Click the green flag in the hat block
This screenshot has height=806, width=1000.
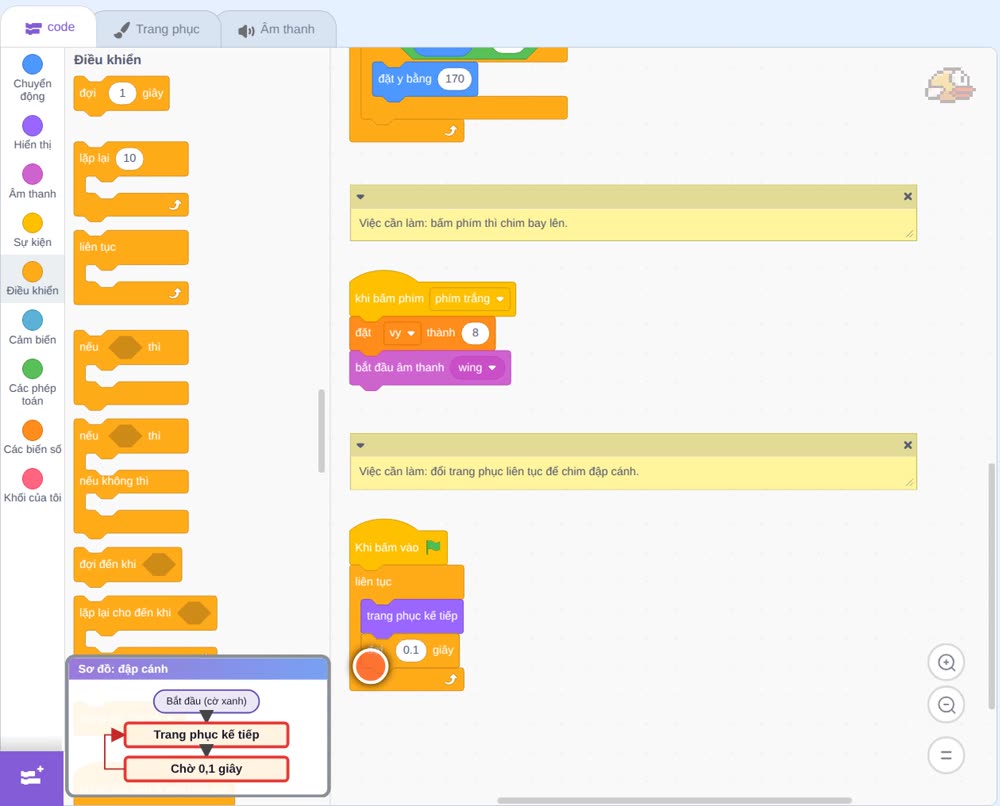pyautogui.click(x=434, y=547)
